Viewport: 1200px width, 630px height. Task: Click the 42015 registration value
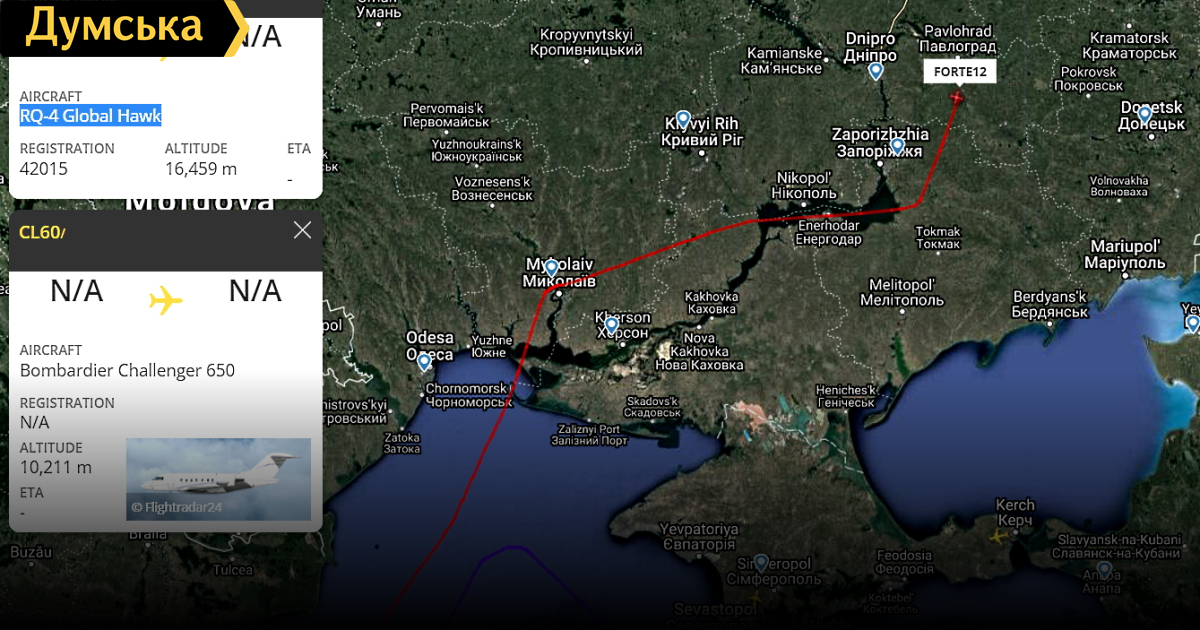tap(44, 169)
